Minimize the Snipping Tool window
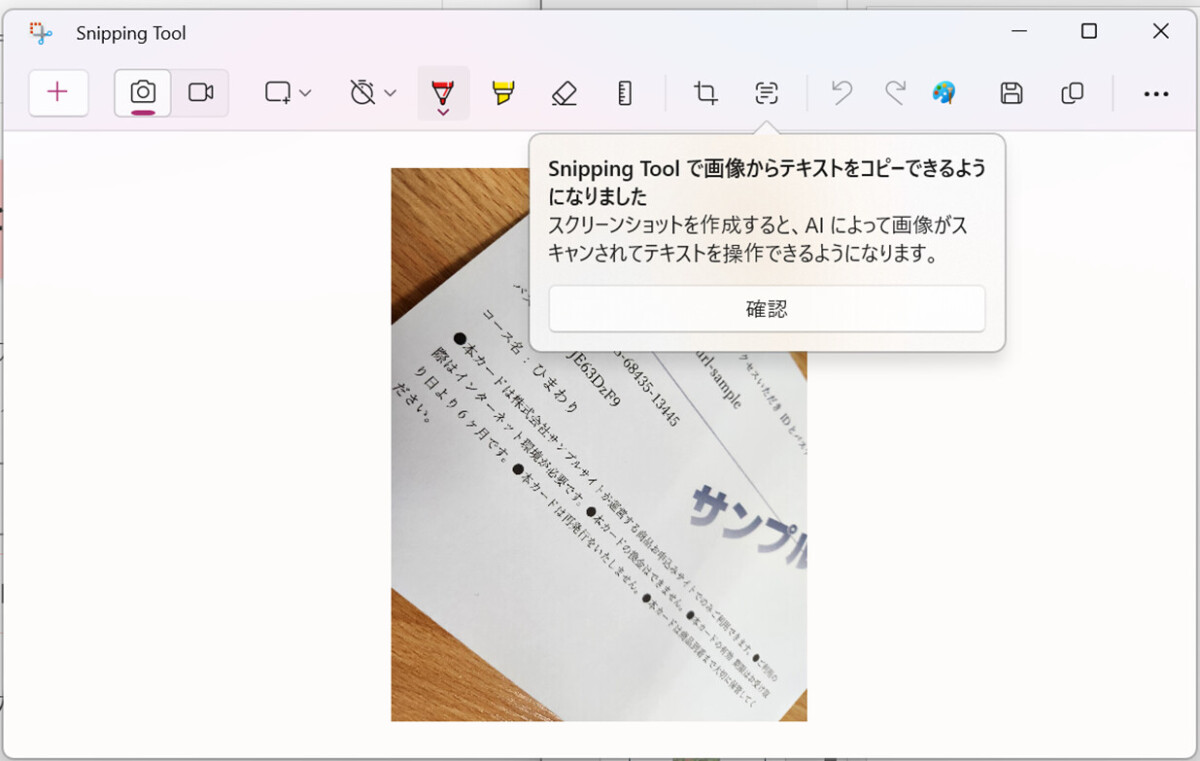1200x761 pixels. [1019, 31]
